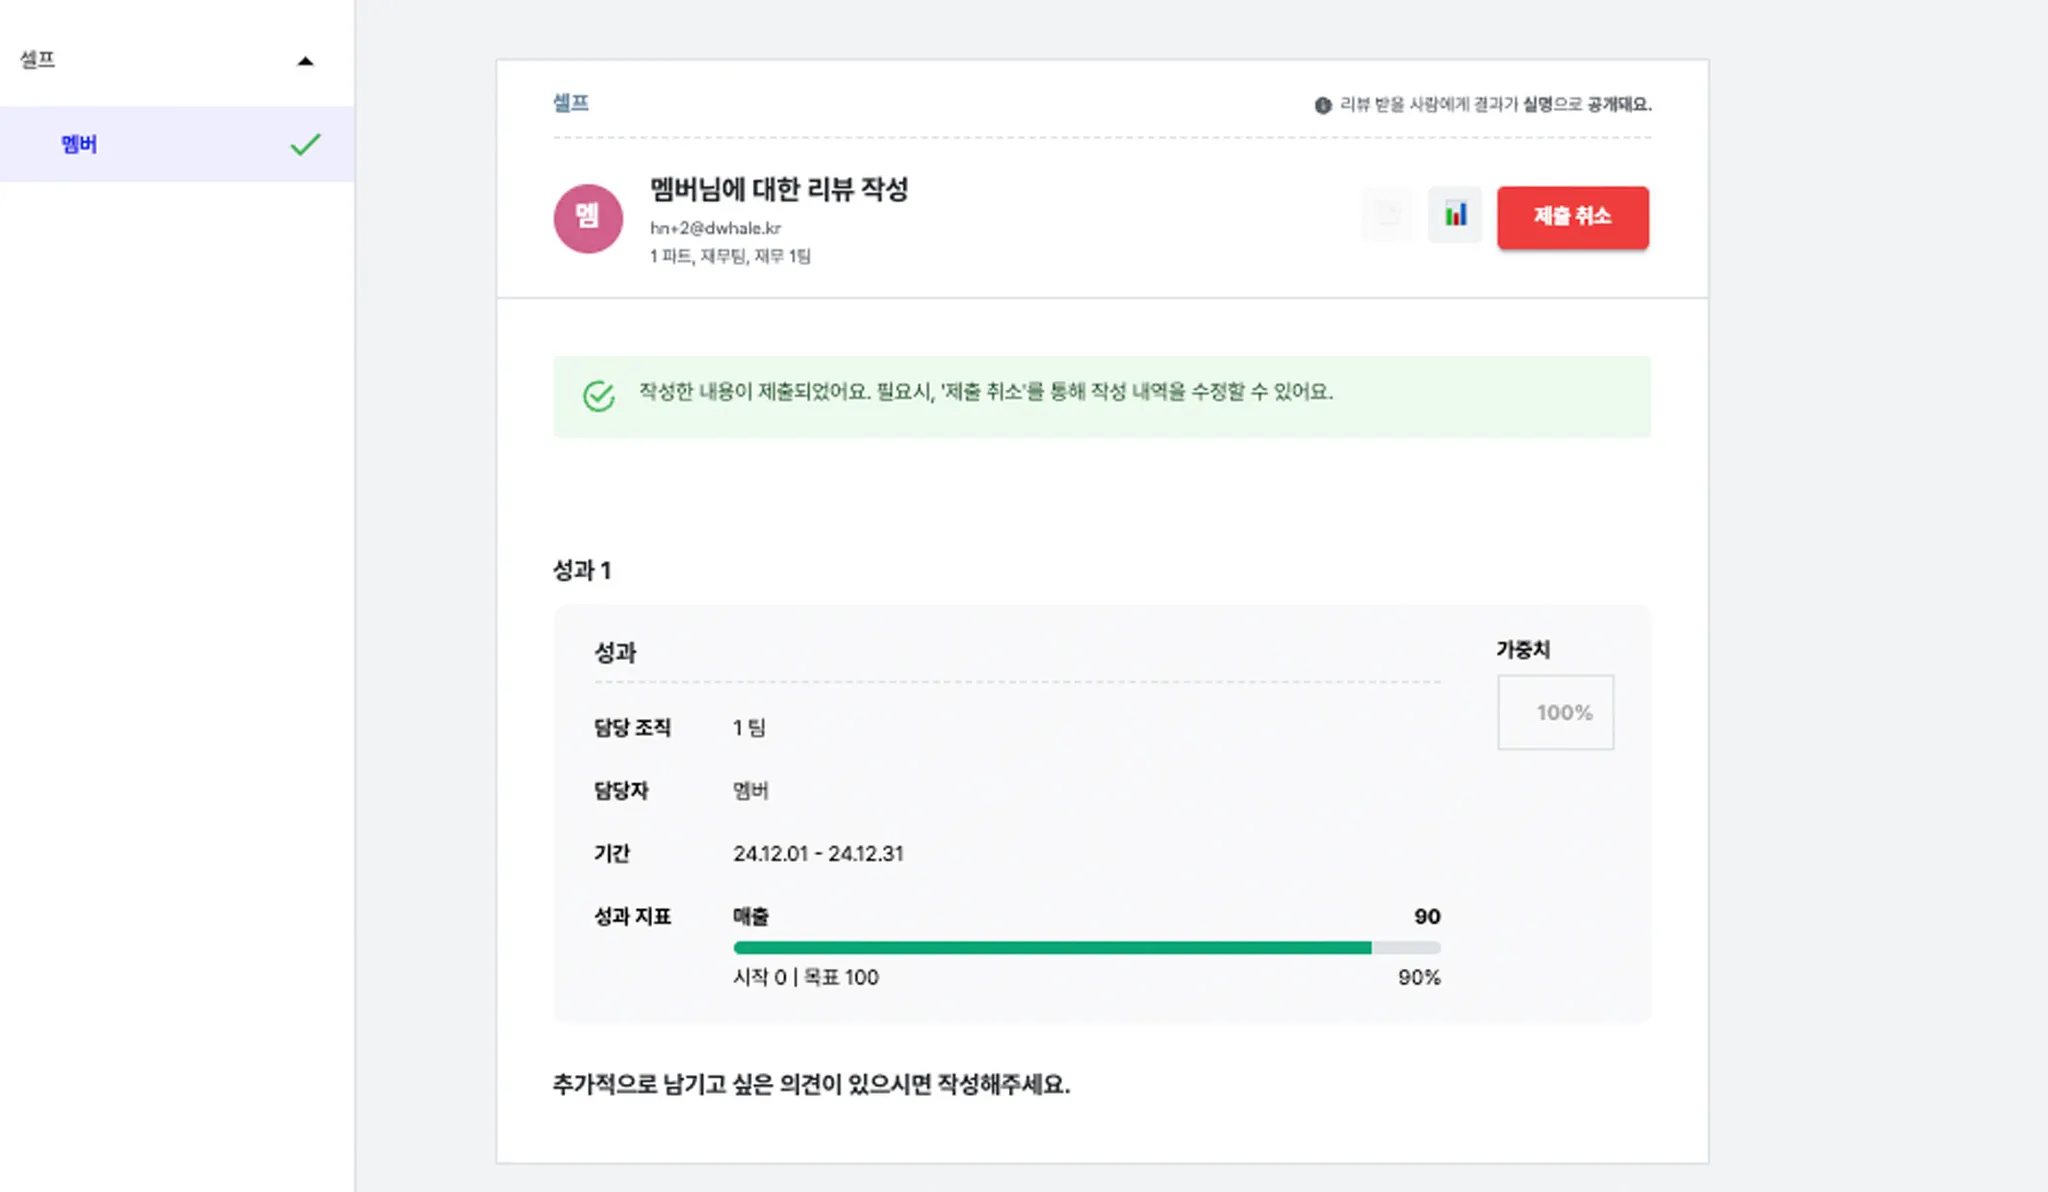Click the 셀프 sidebar section label

38,60
